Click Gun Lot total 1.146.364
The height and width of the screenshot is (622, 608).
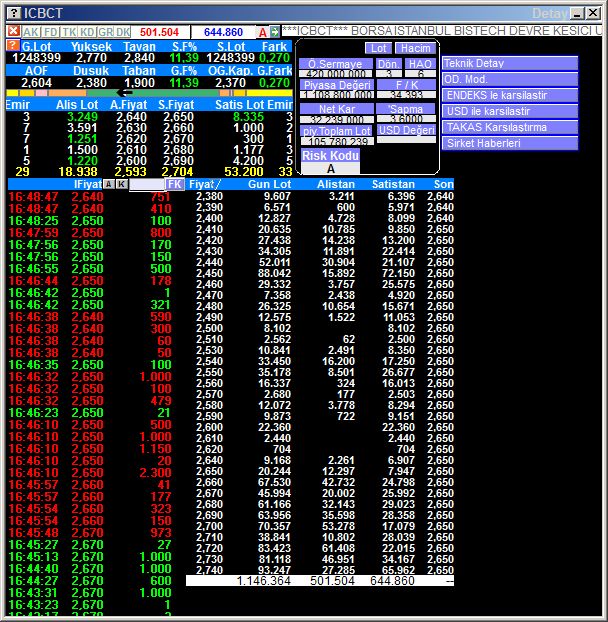[x=263, y=581]
